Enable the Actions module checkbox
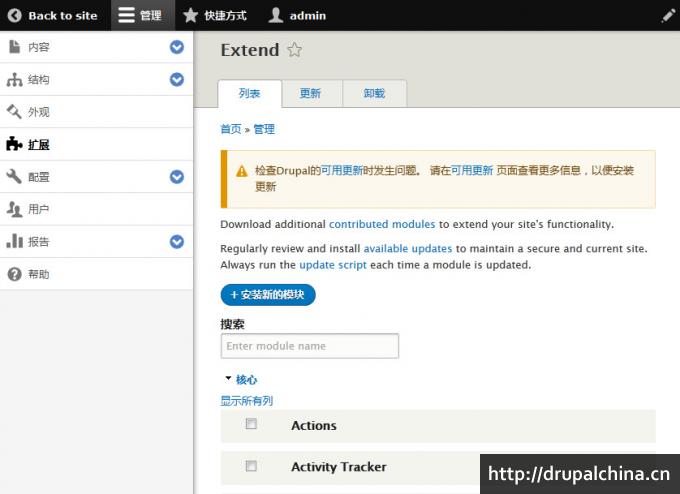Screen dimensions: 680x494 pyautogui.click(x=251, y=423)
